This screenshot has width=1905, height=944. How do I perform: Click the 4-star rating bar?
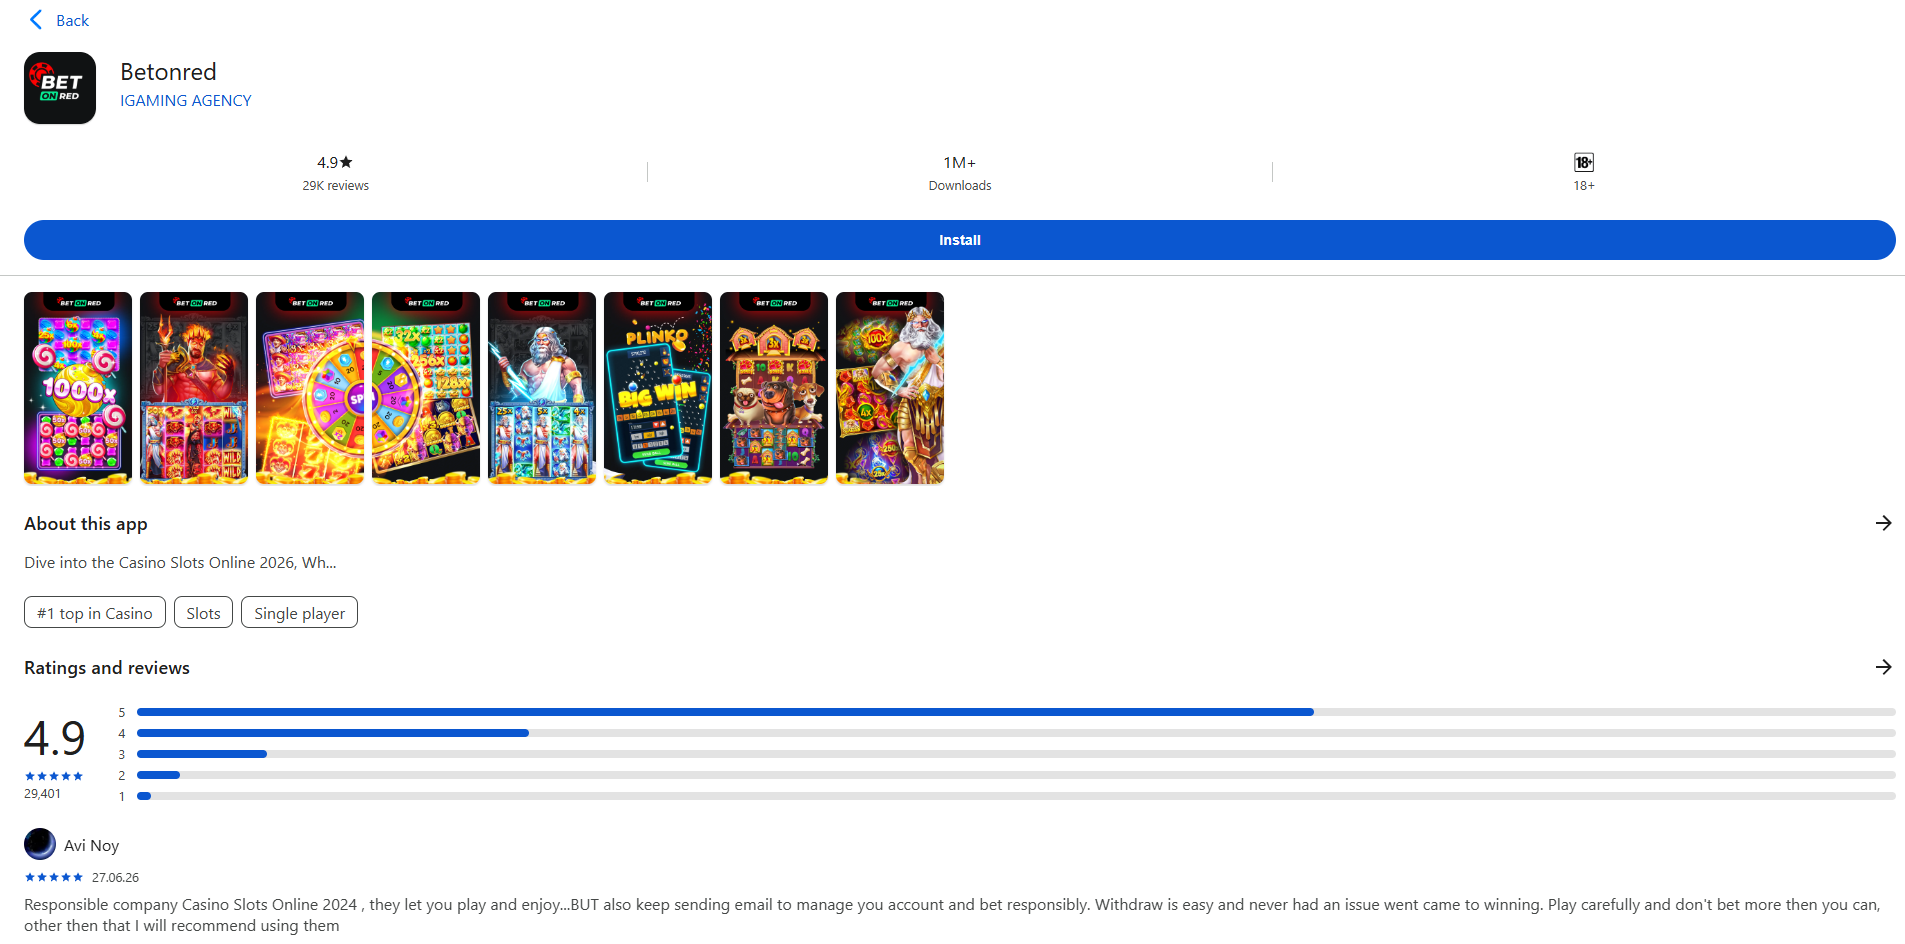(1016, 733)
